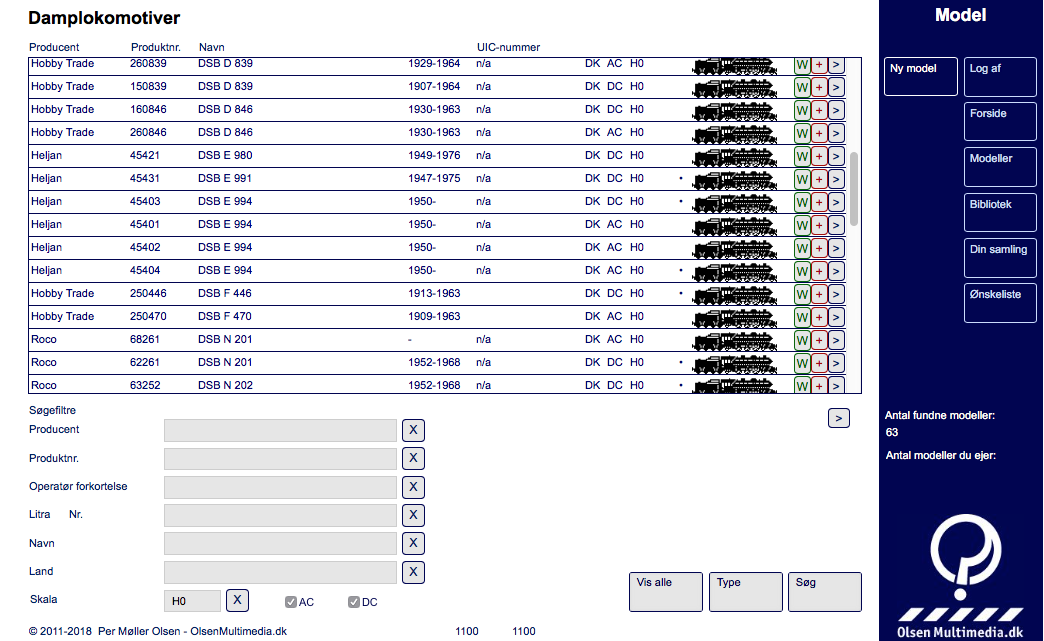The image size is (1044, 641).
Task: Create a new model with Ny model
Action: 921,77
